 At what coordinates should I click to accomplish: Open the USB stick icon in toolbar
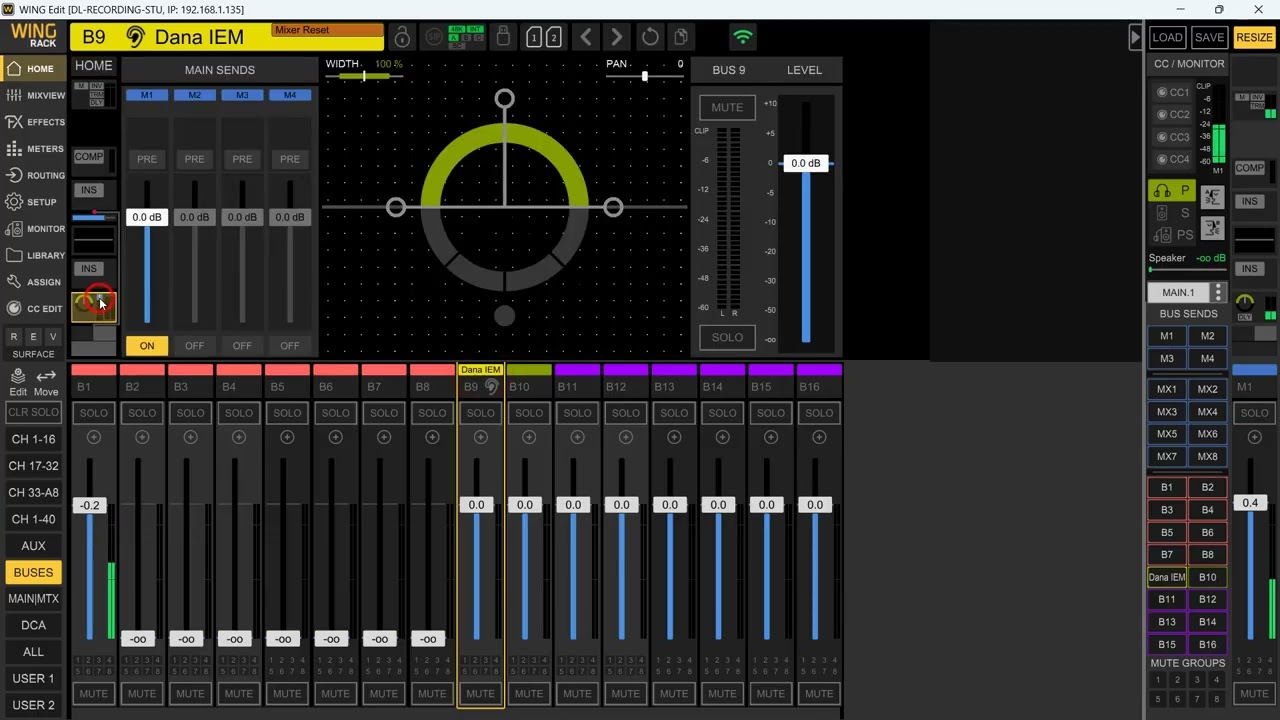click(x=503, y=37)
